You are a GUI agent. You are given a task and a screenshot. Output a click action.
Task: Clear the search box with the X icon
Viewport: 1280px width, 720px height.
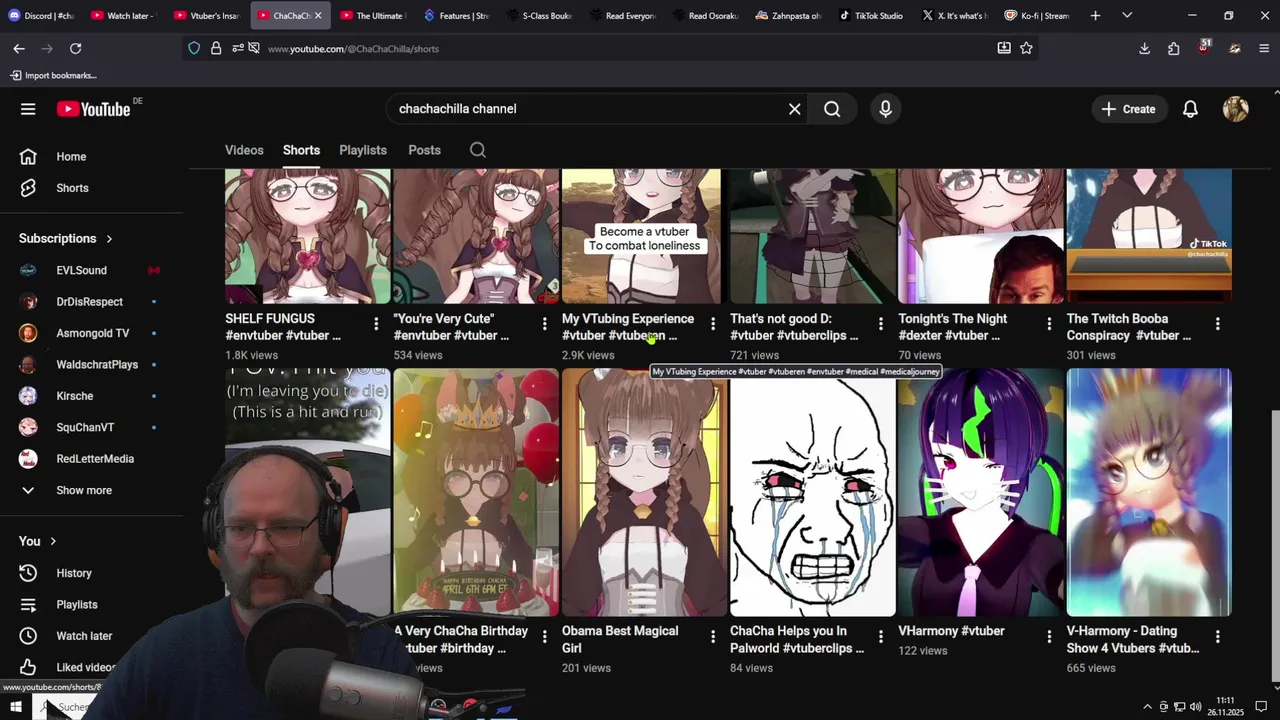pos(795,109)
